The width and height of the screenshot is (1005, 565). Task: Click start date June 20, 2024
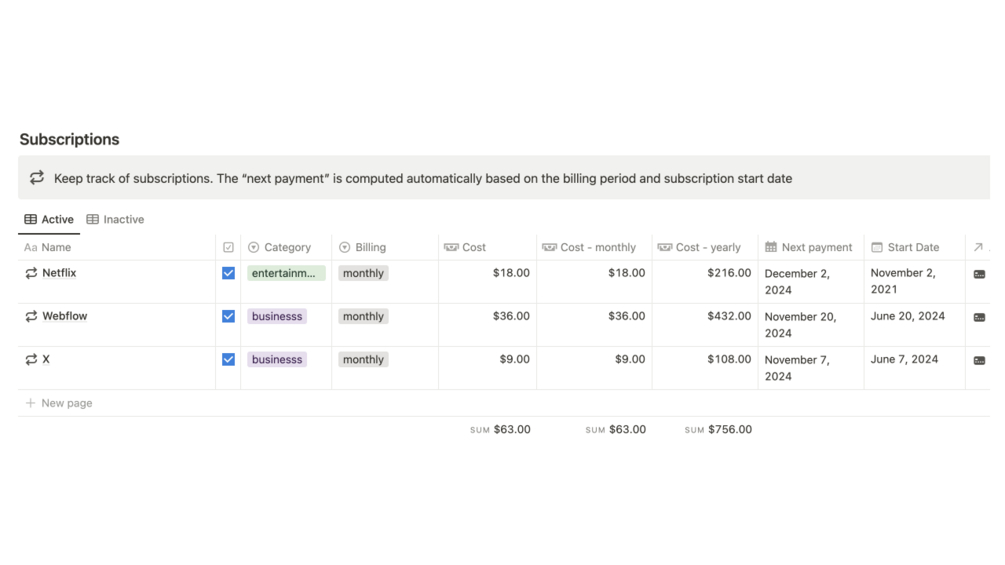point(908,316)
